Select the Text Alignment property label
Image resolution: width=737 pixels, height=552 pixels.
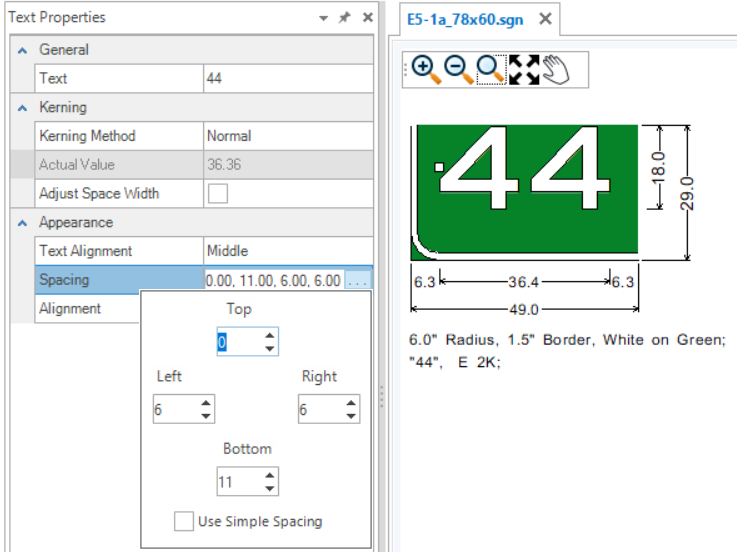(86, 251)
